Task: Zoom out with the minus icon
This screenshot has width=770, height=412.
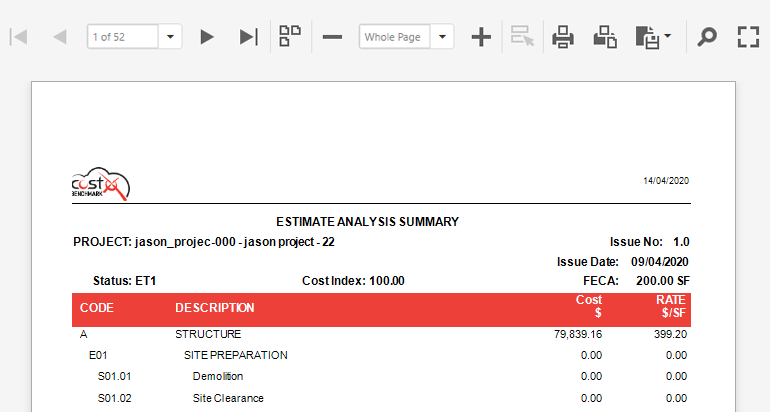Action: pos(332,37)
